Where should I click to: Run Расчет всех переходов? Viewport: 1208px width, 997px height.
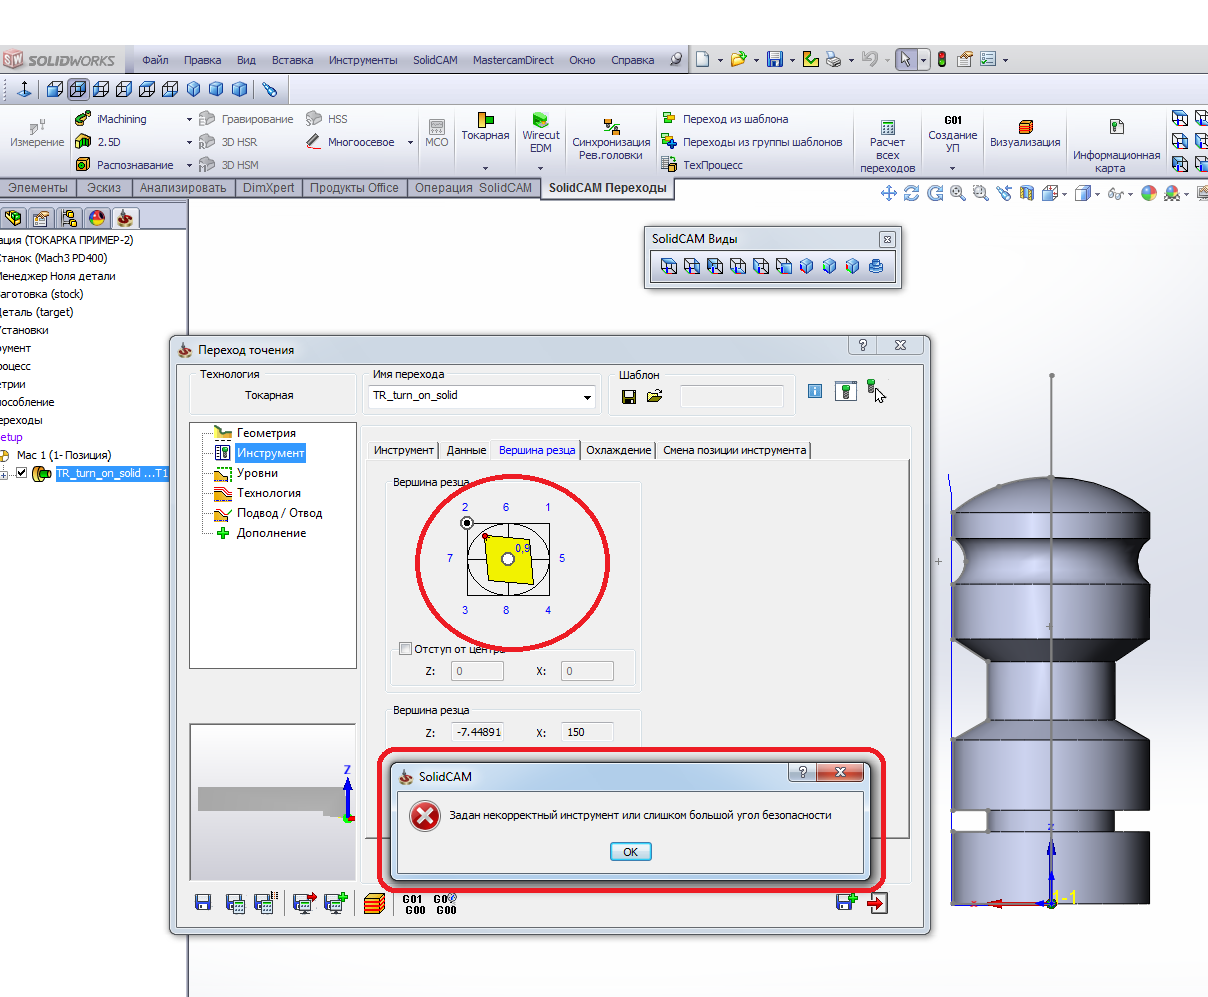887,146
